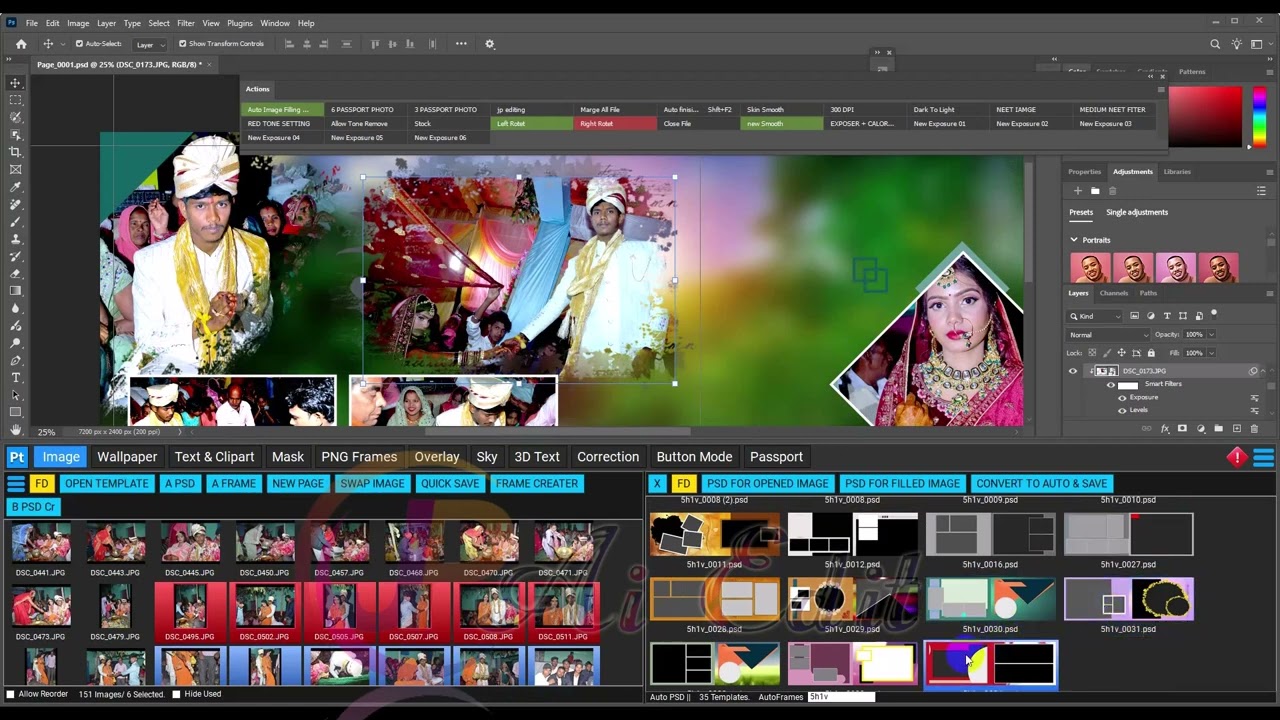The width and height of the screenshot is (1280, 720).
Task: Click the QUICK SAVE button
Action: coord(450,483)
